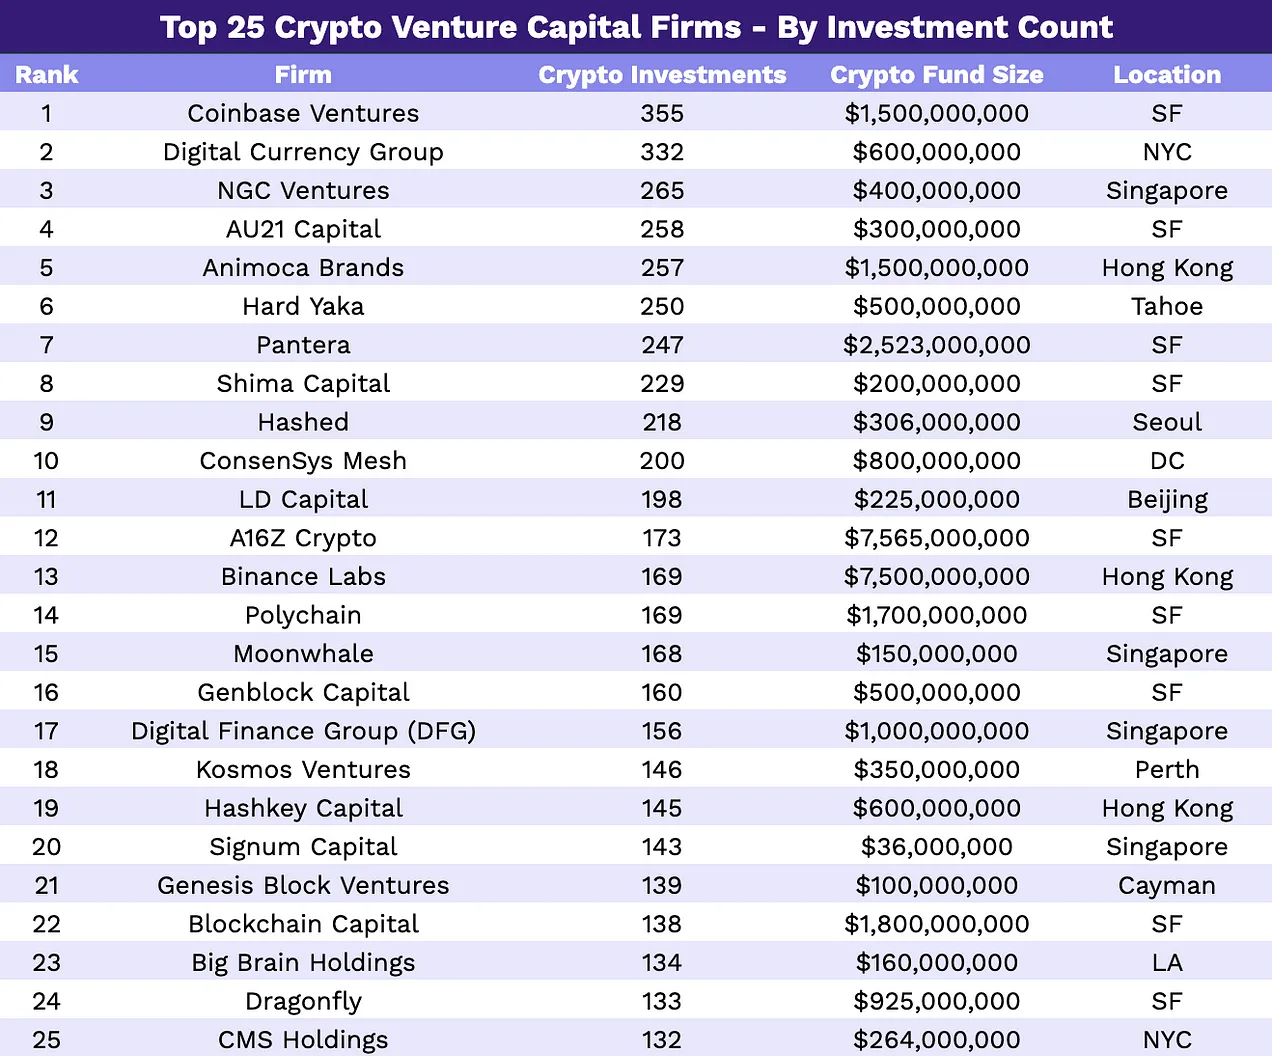Select the Location column header
The width and height of the screenshot is (1272, 1056).
[x=1167, y=75]
